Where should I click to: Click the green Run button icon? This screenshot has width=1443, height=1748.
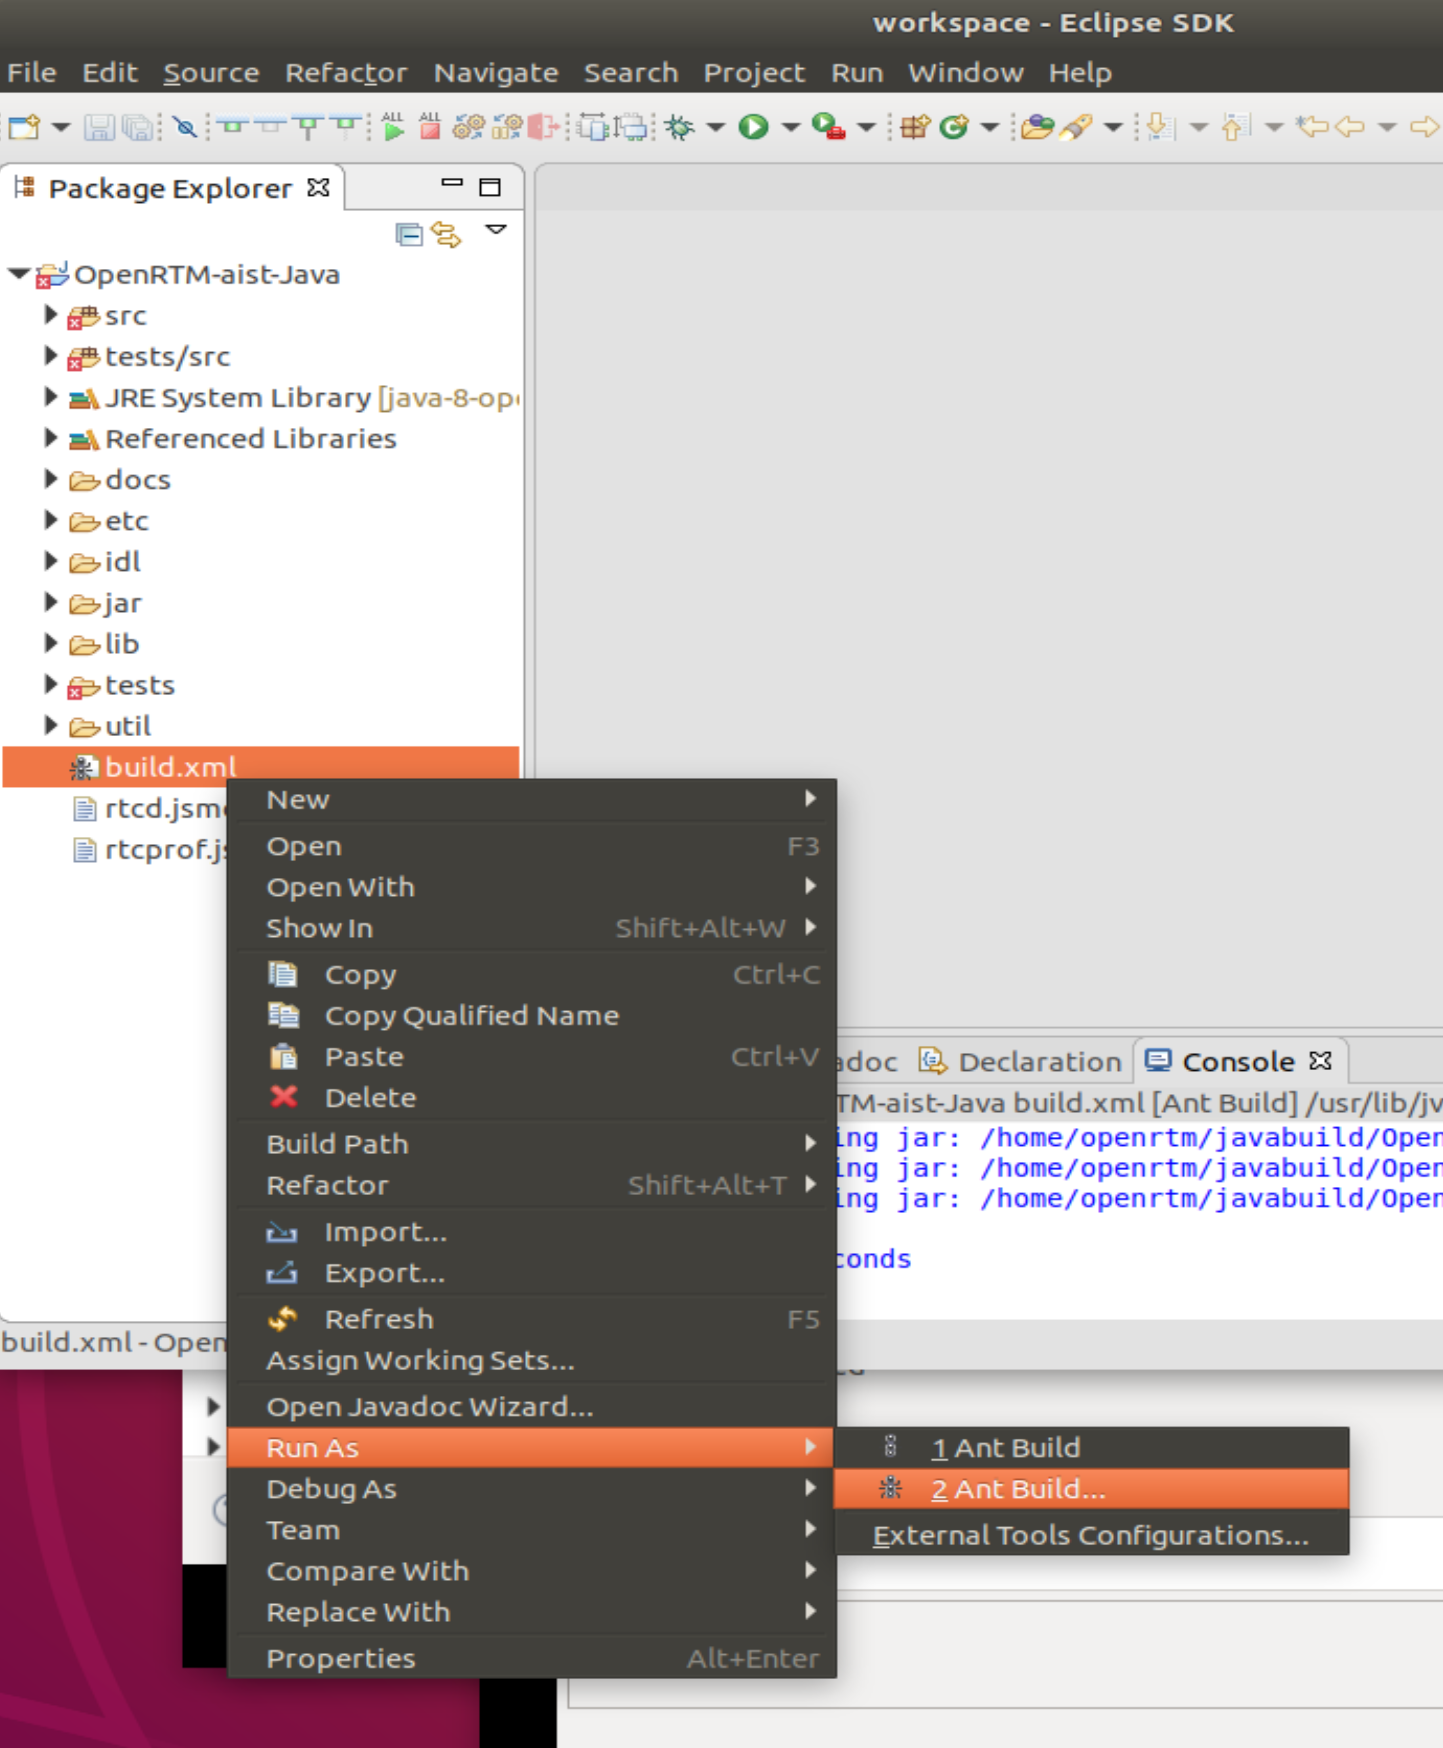754,127
